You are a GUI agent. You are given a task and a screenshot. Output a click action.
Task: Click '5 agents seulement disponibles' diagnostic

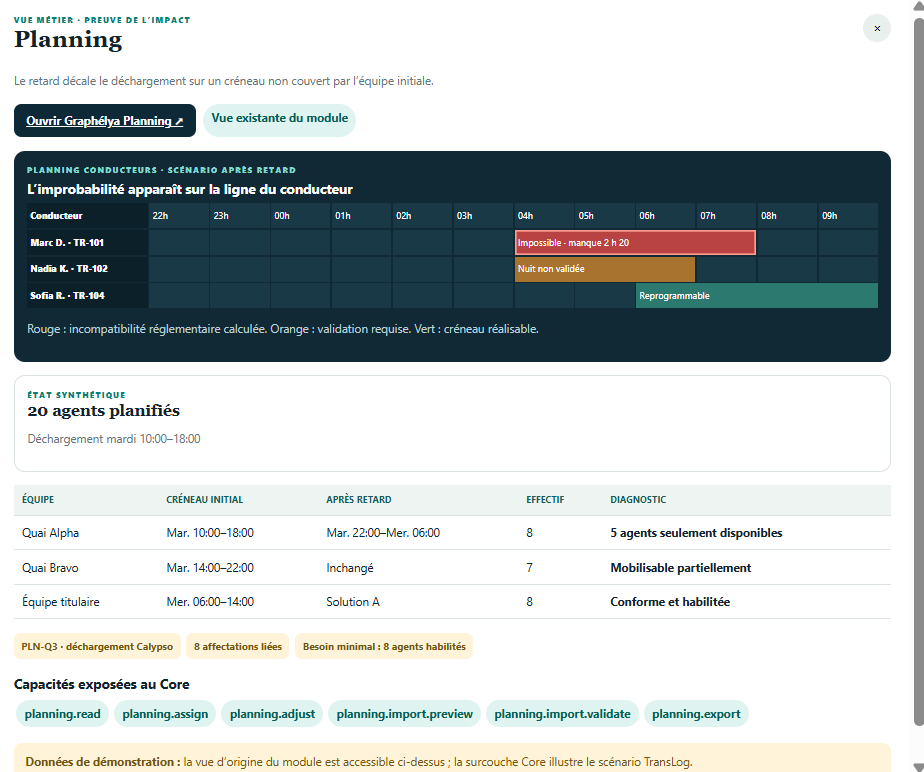point(697,533)
